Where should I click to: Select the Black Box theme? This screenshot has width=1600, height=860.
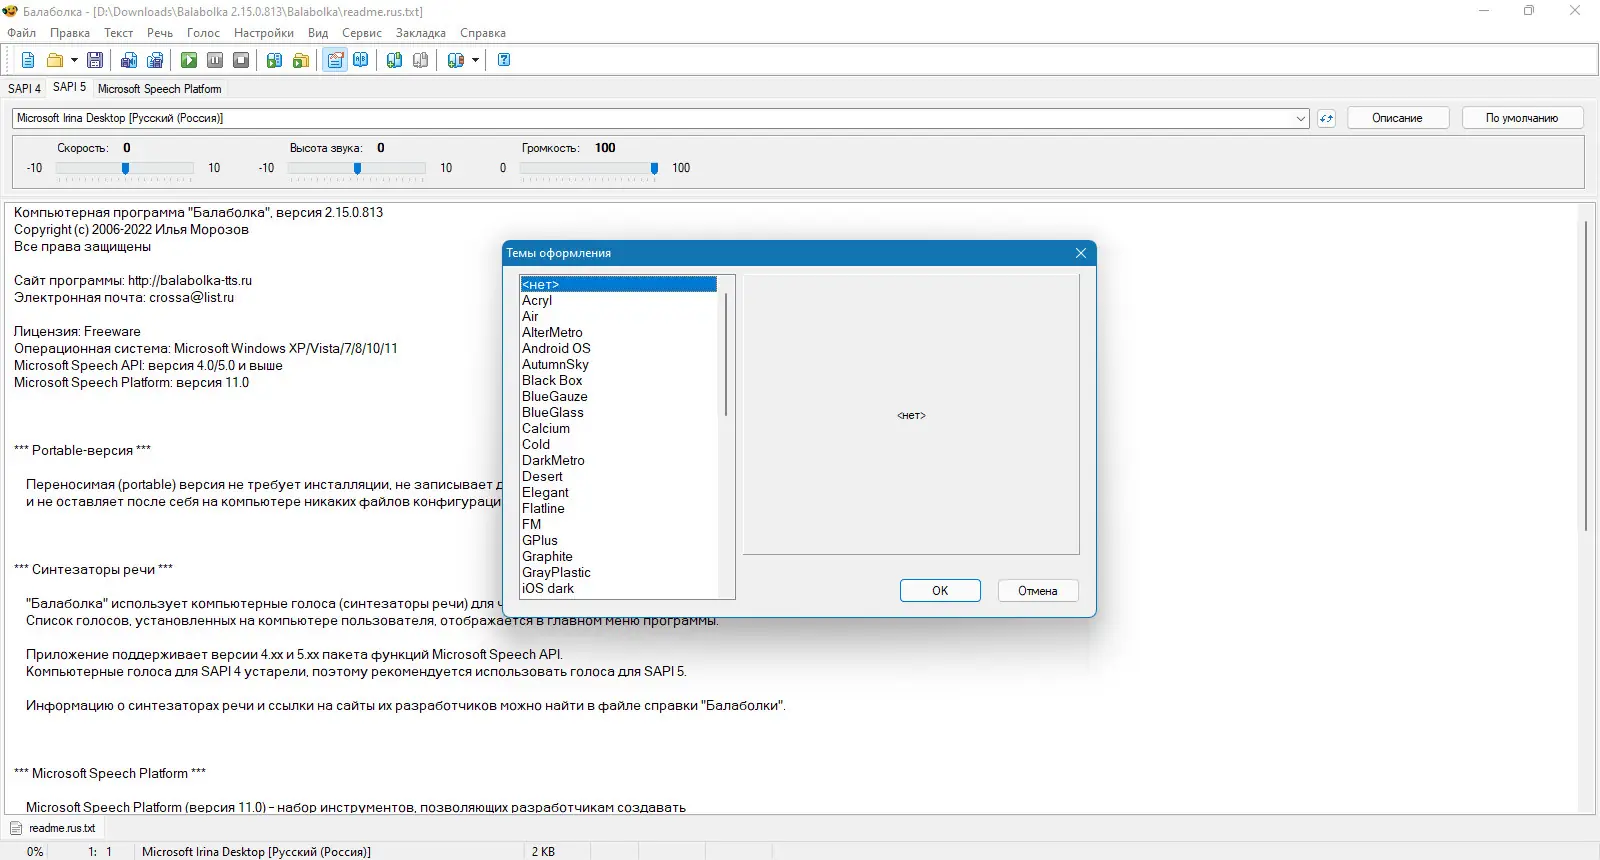pyautogui.click(x=619, y=381)
